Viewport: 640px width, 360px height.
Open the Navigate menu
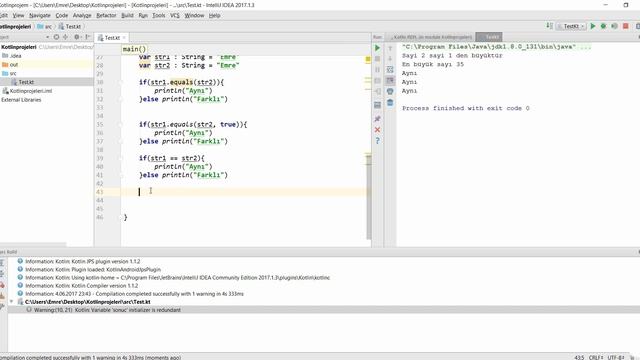pyautogui.click(x=40, y=16)
